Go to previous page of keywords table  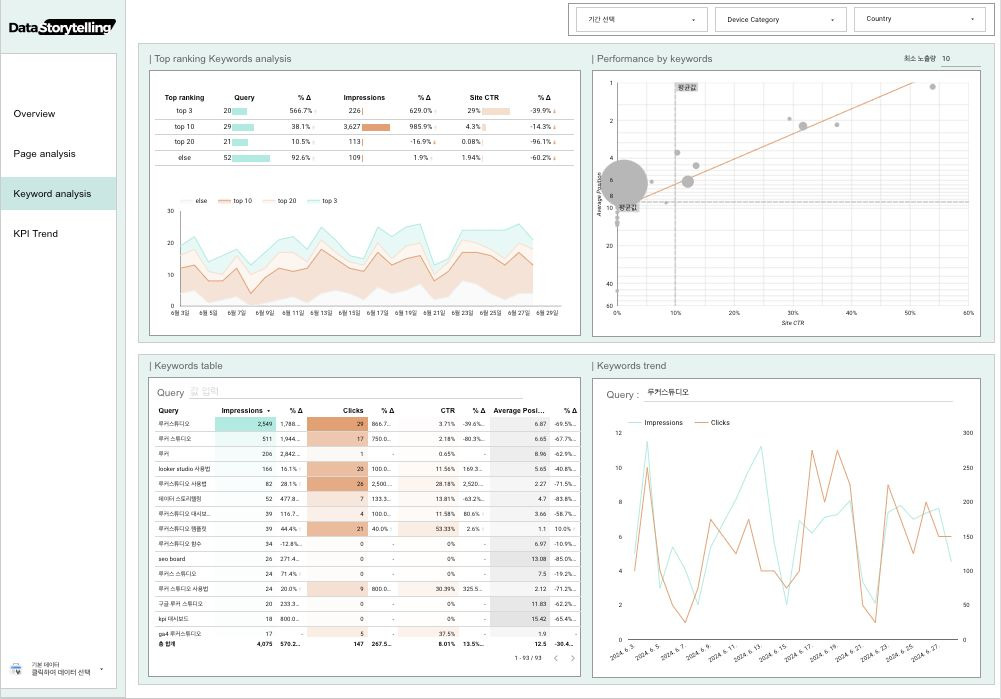[x=555, y=658]
